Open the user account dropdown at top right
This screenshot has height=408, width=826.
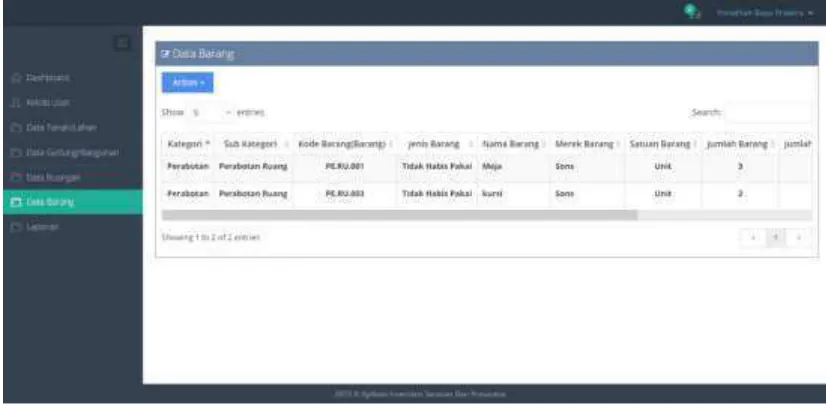coord(765,13)
